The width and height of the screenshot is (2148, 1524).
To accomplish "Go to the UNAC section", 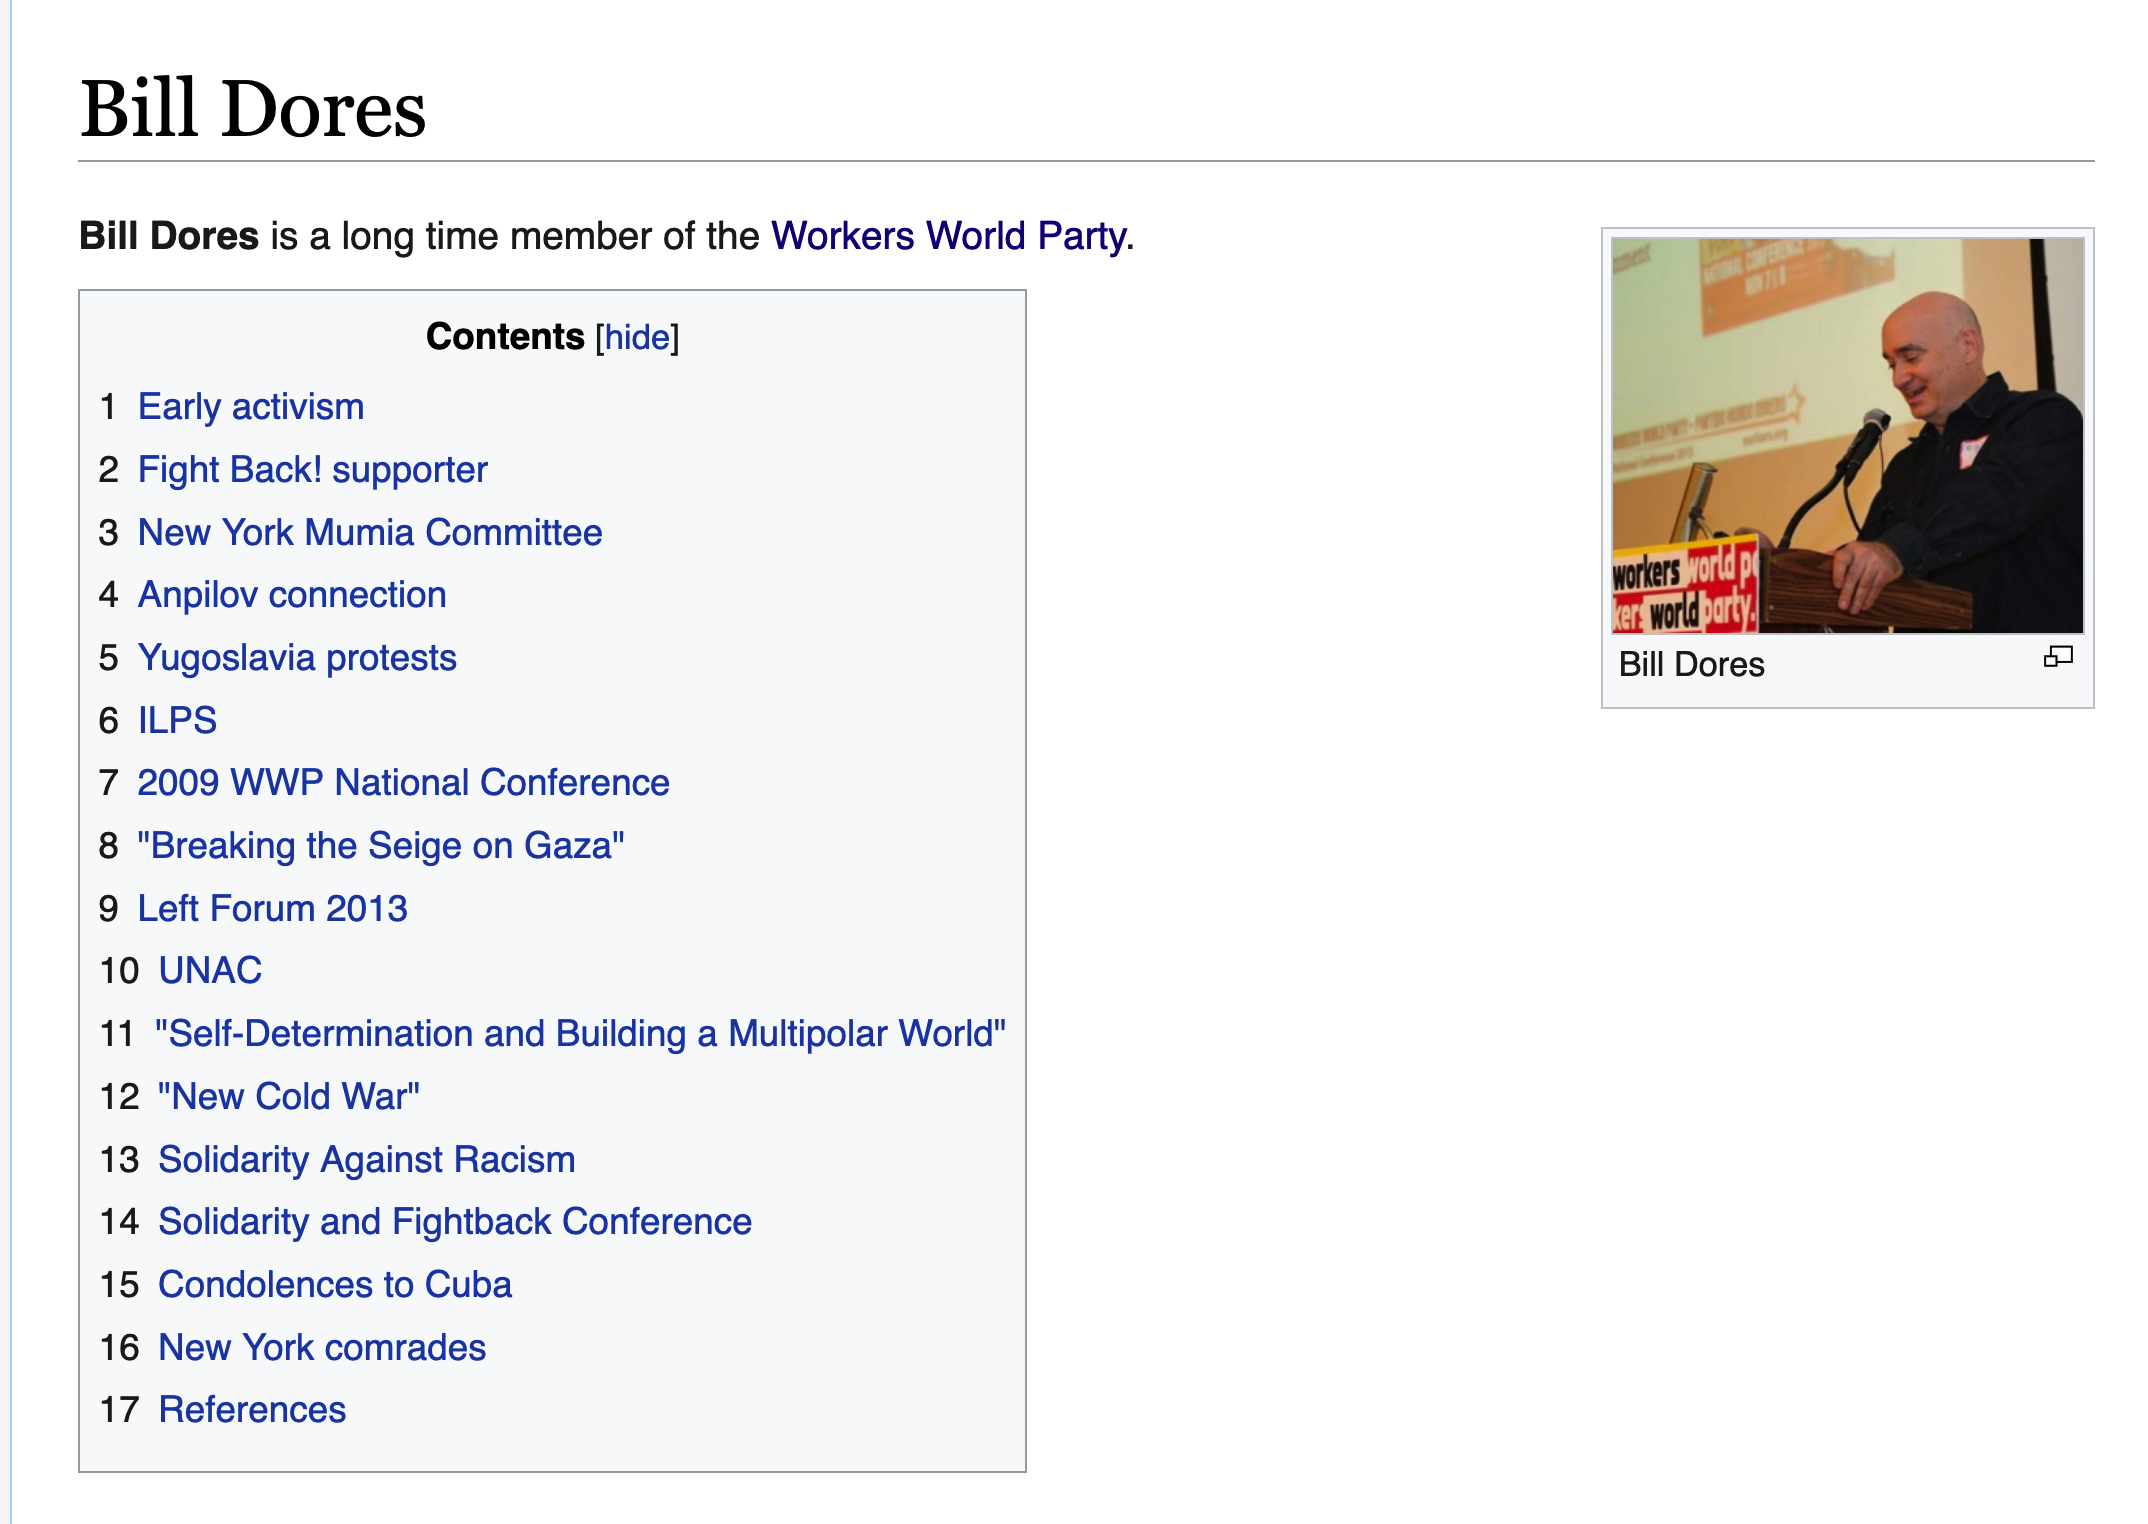I will [x=210, y=971].
